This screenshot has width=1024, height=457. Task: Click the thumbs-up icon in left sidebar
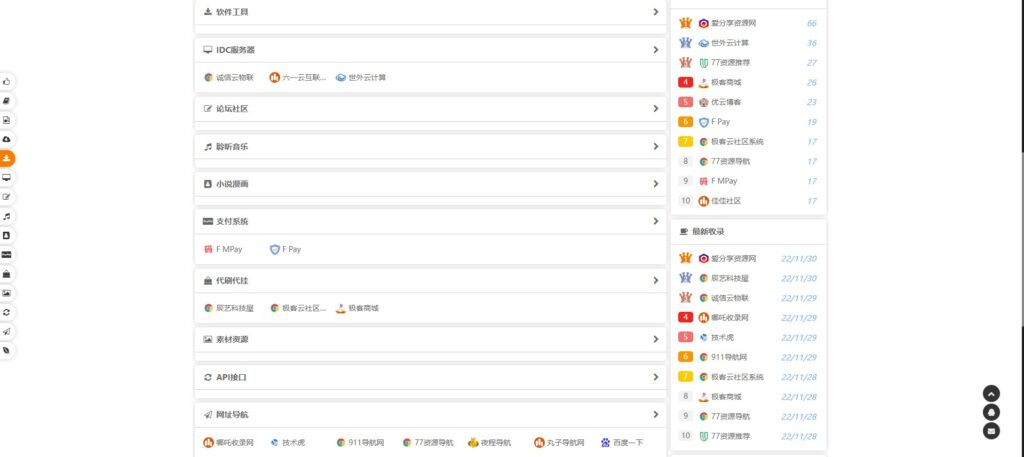(7, 81)
